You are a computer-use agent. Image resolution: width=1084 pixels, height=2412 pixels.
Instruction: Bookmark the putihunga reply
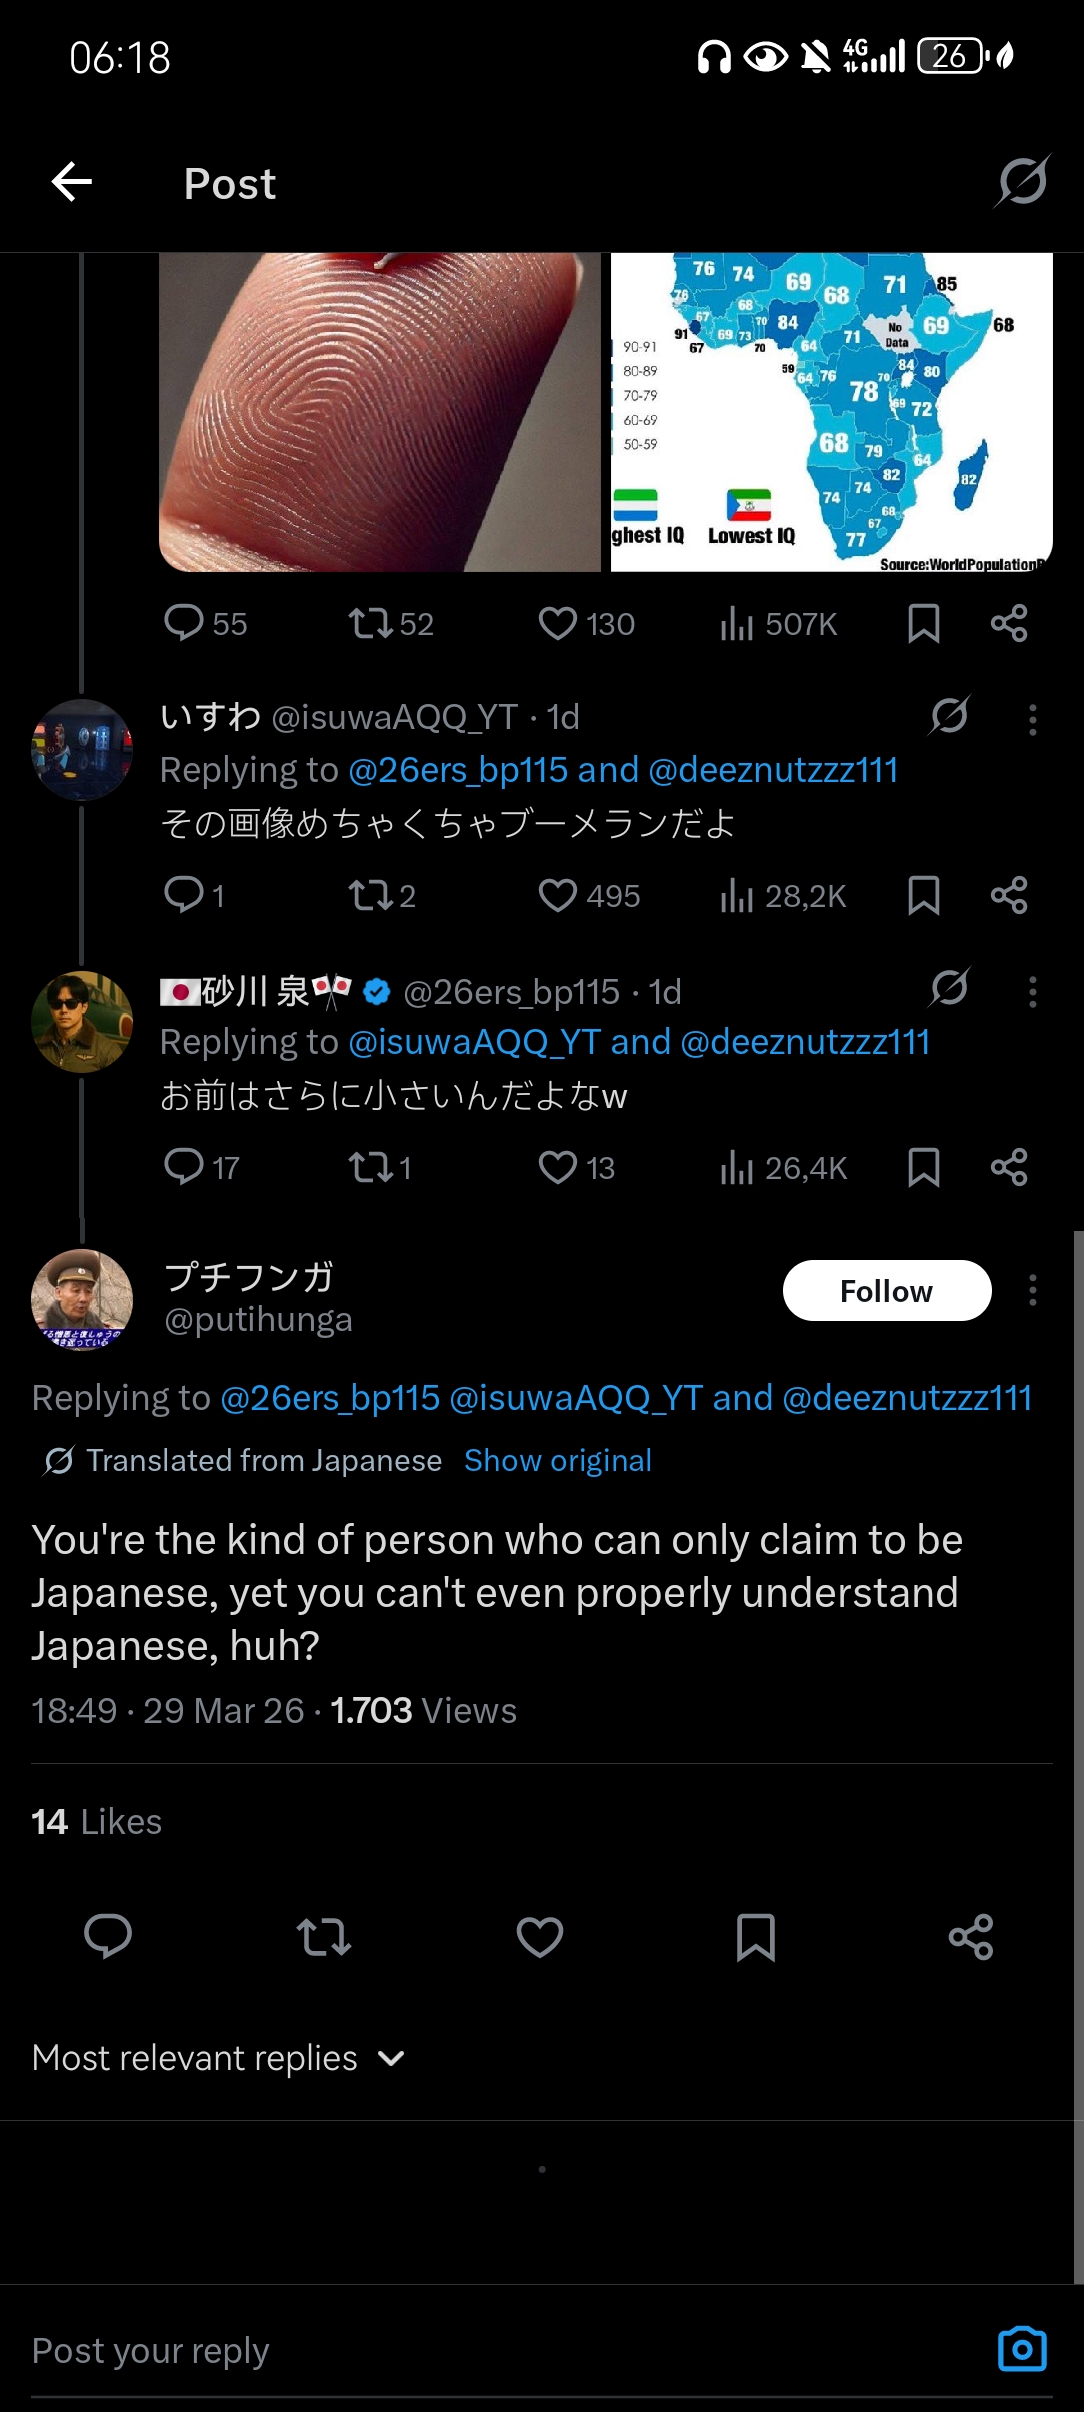(756, 1937)
